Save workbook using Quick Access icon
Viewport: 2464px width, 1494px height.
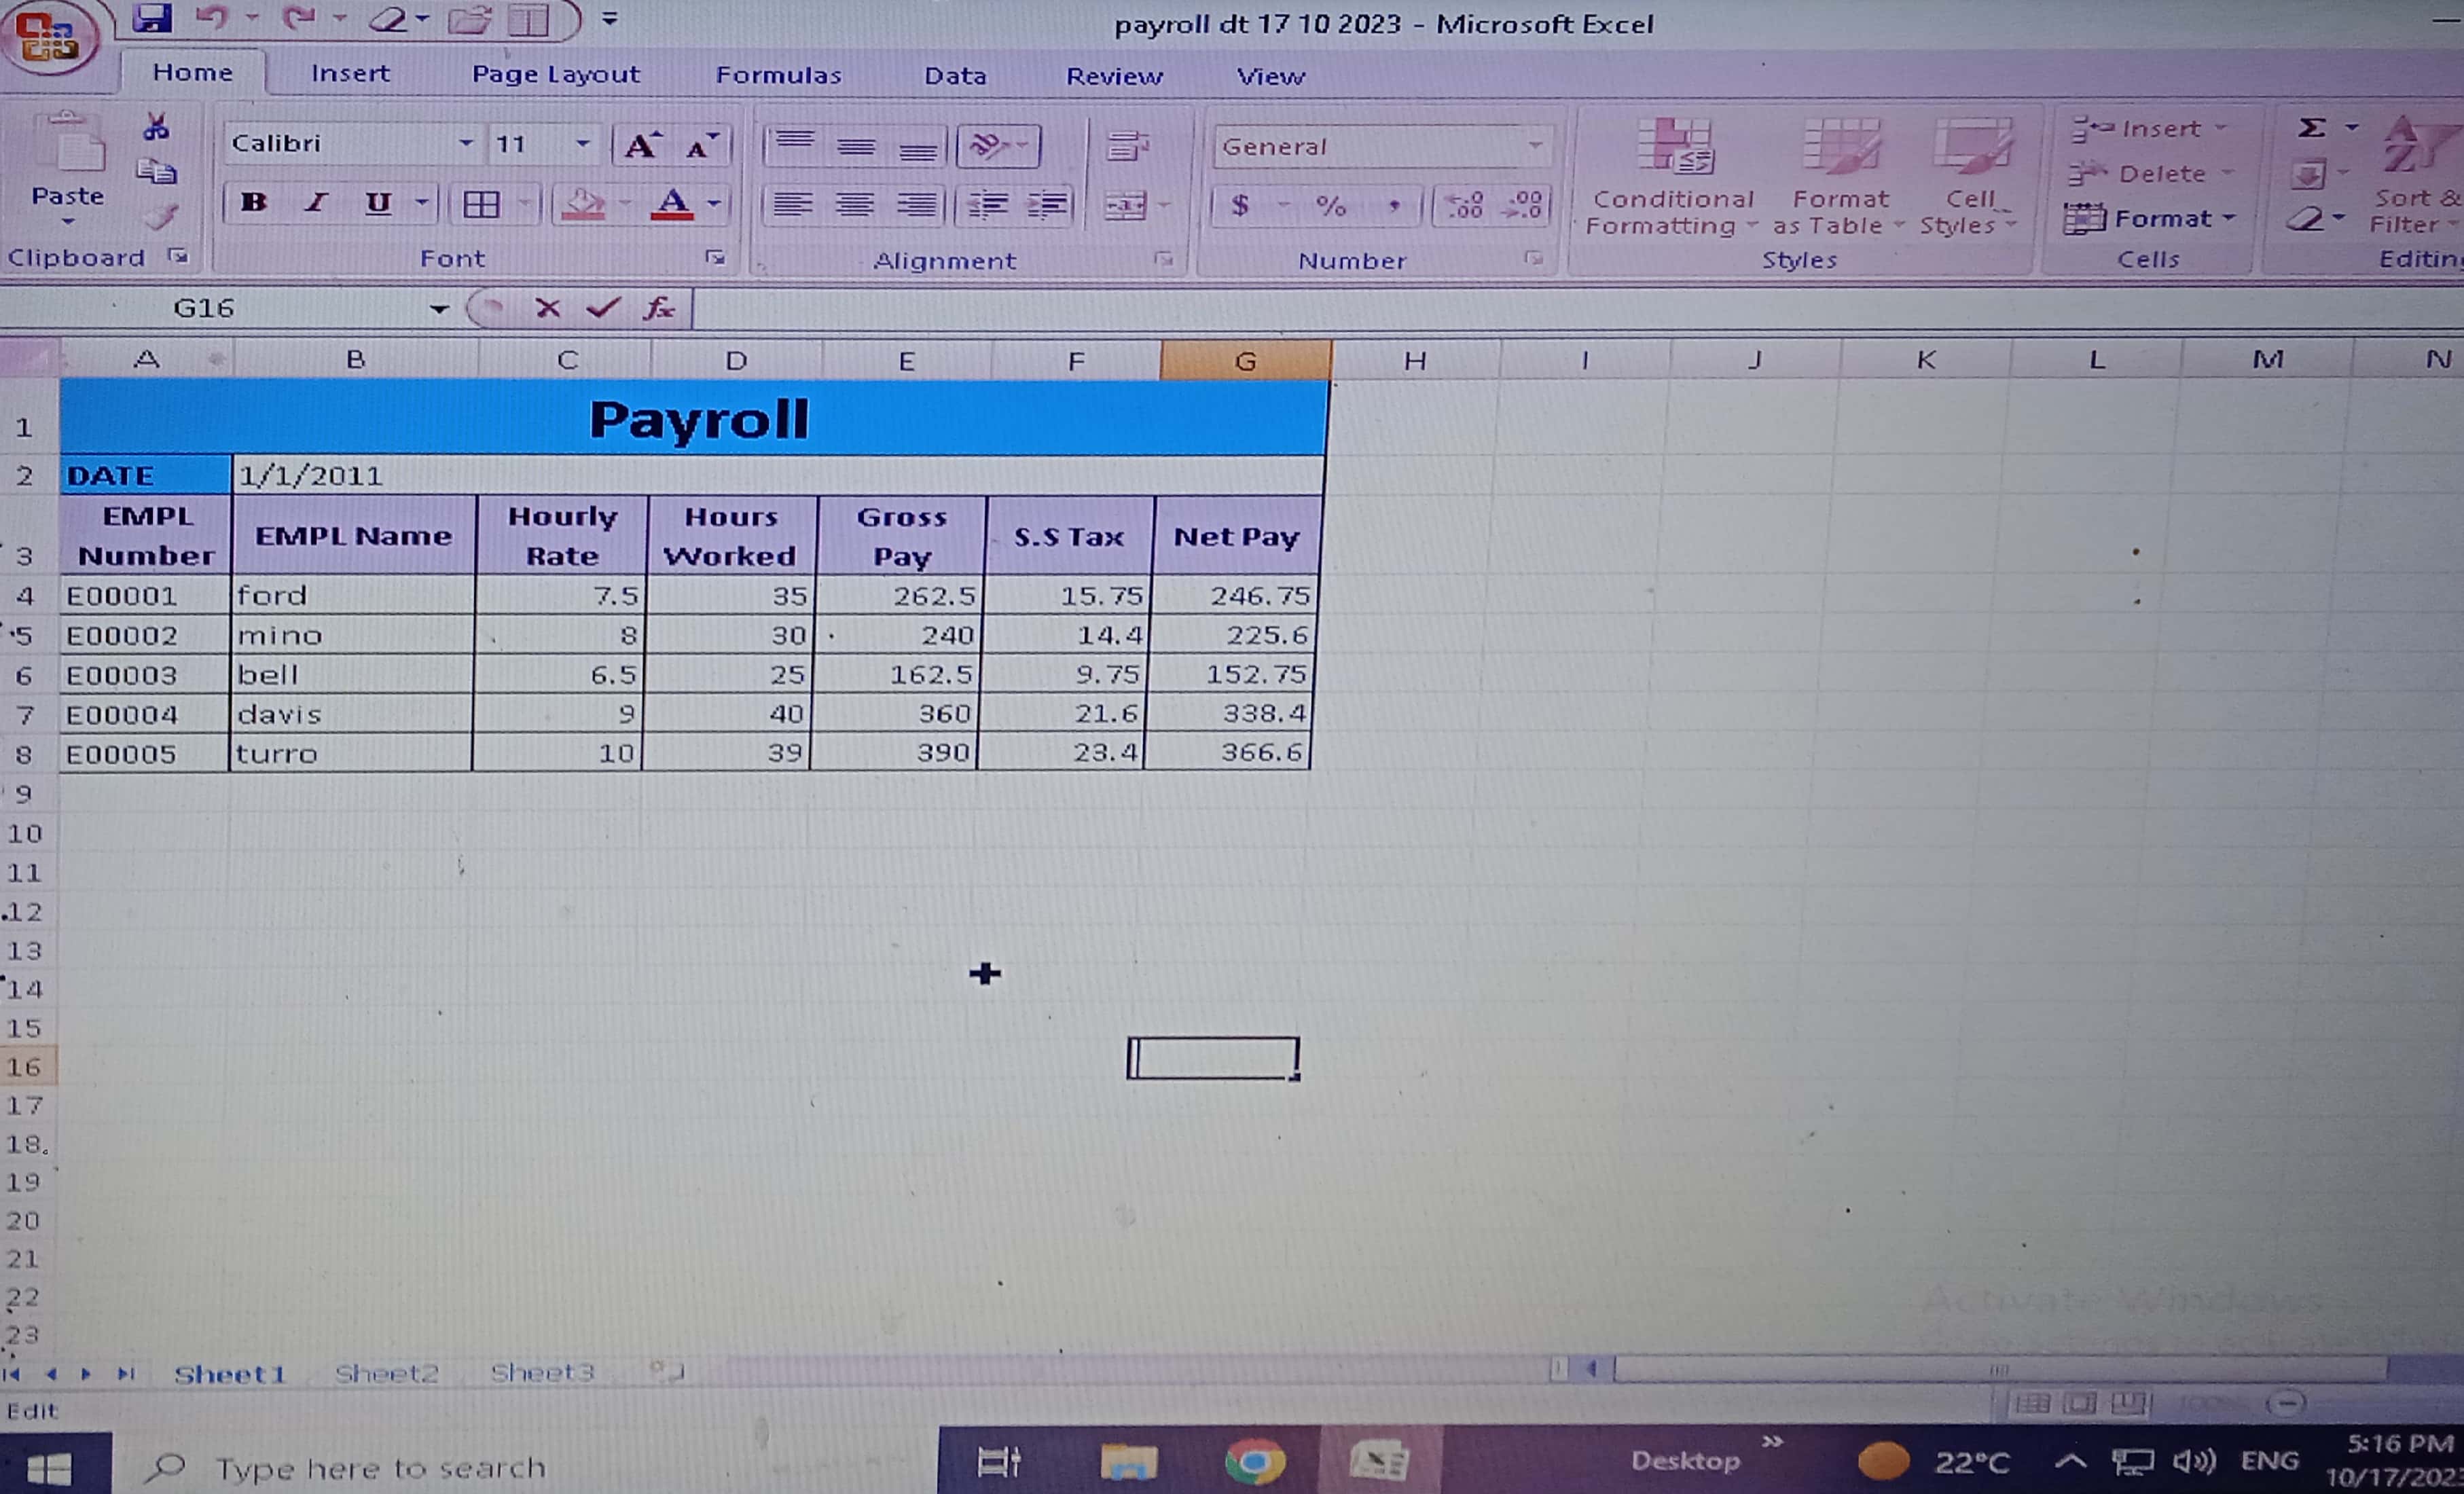tap(152, 18)
